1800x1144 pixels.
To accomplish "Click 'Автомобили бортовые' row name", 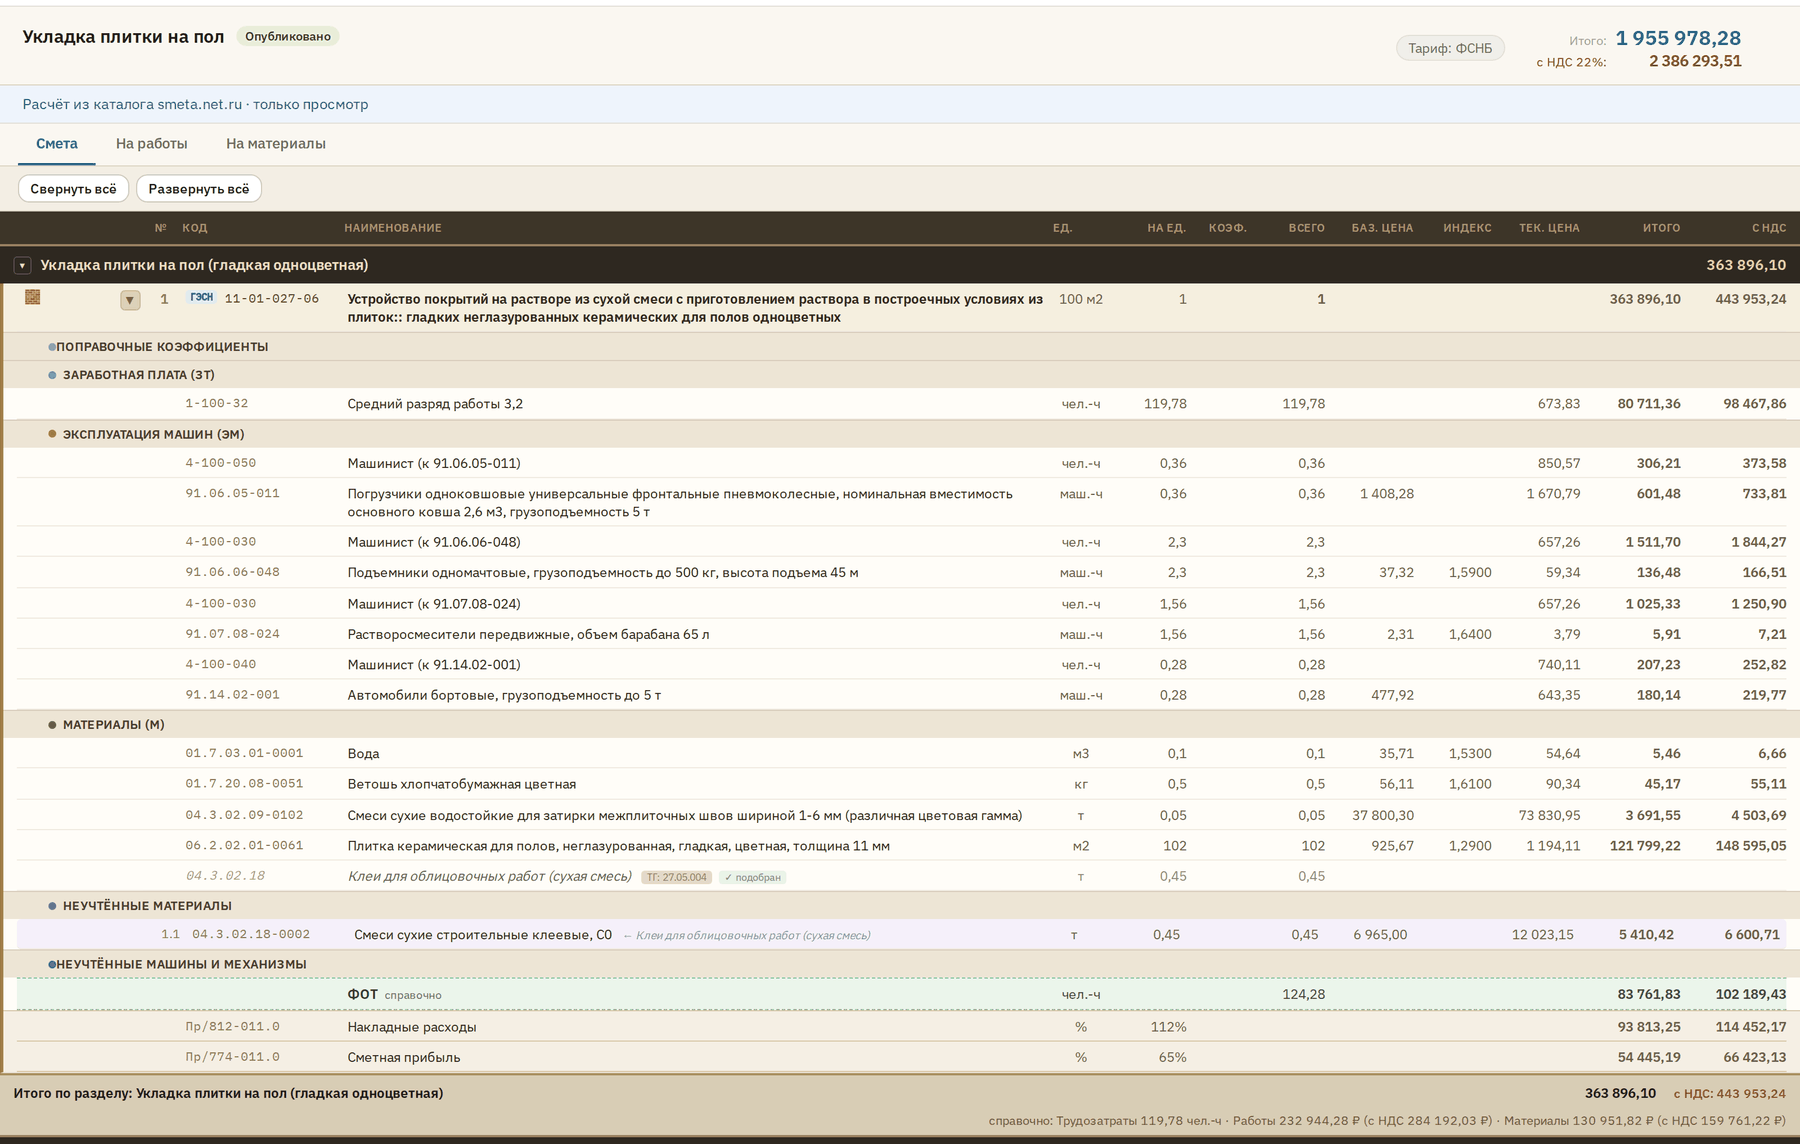I will [504, 695].
